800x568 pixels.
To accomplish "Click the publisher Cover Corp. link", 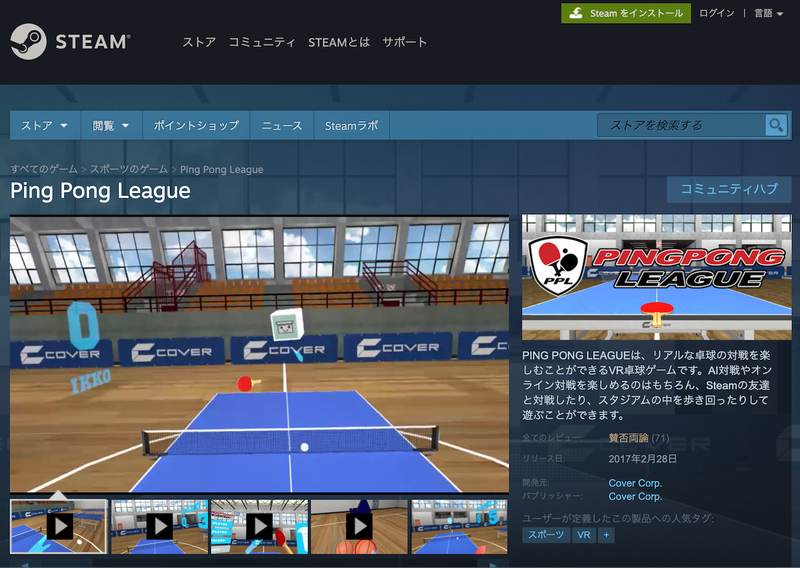I will point(635,496).
